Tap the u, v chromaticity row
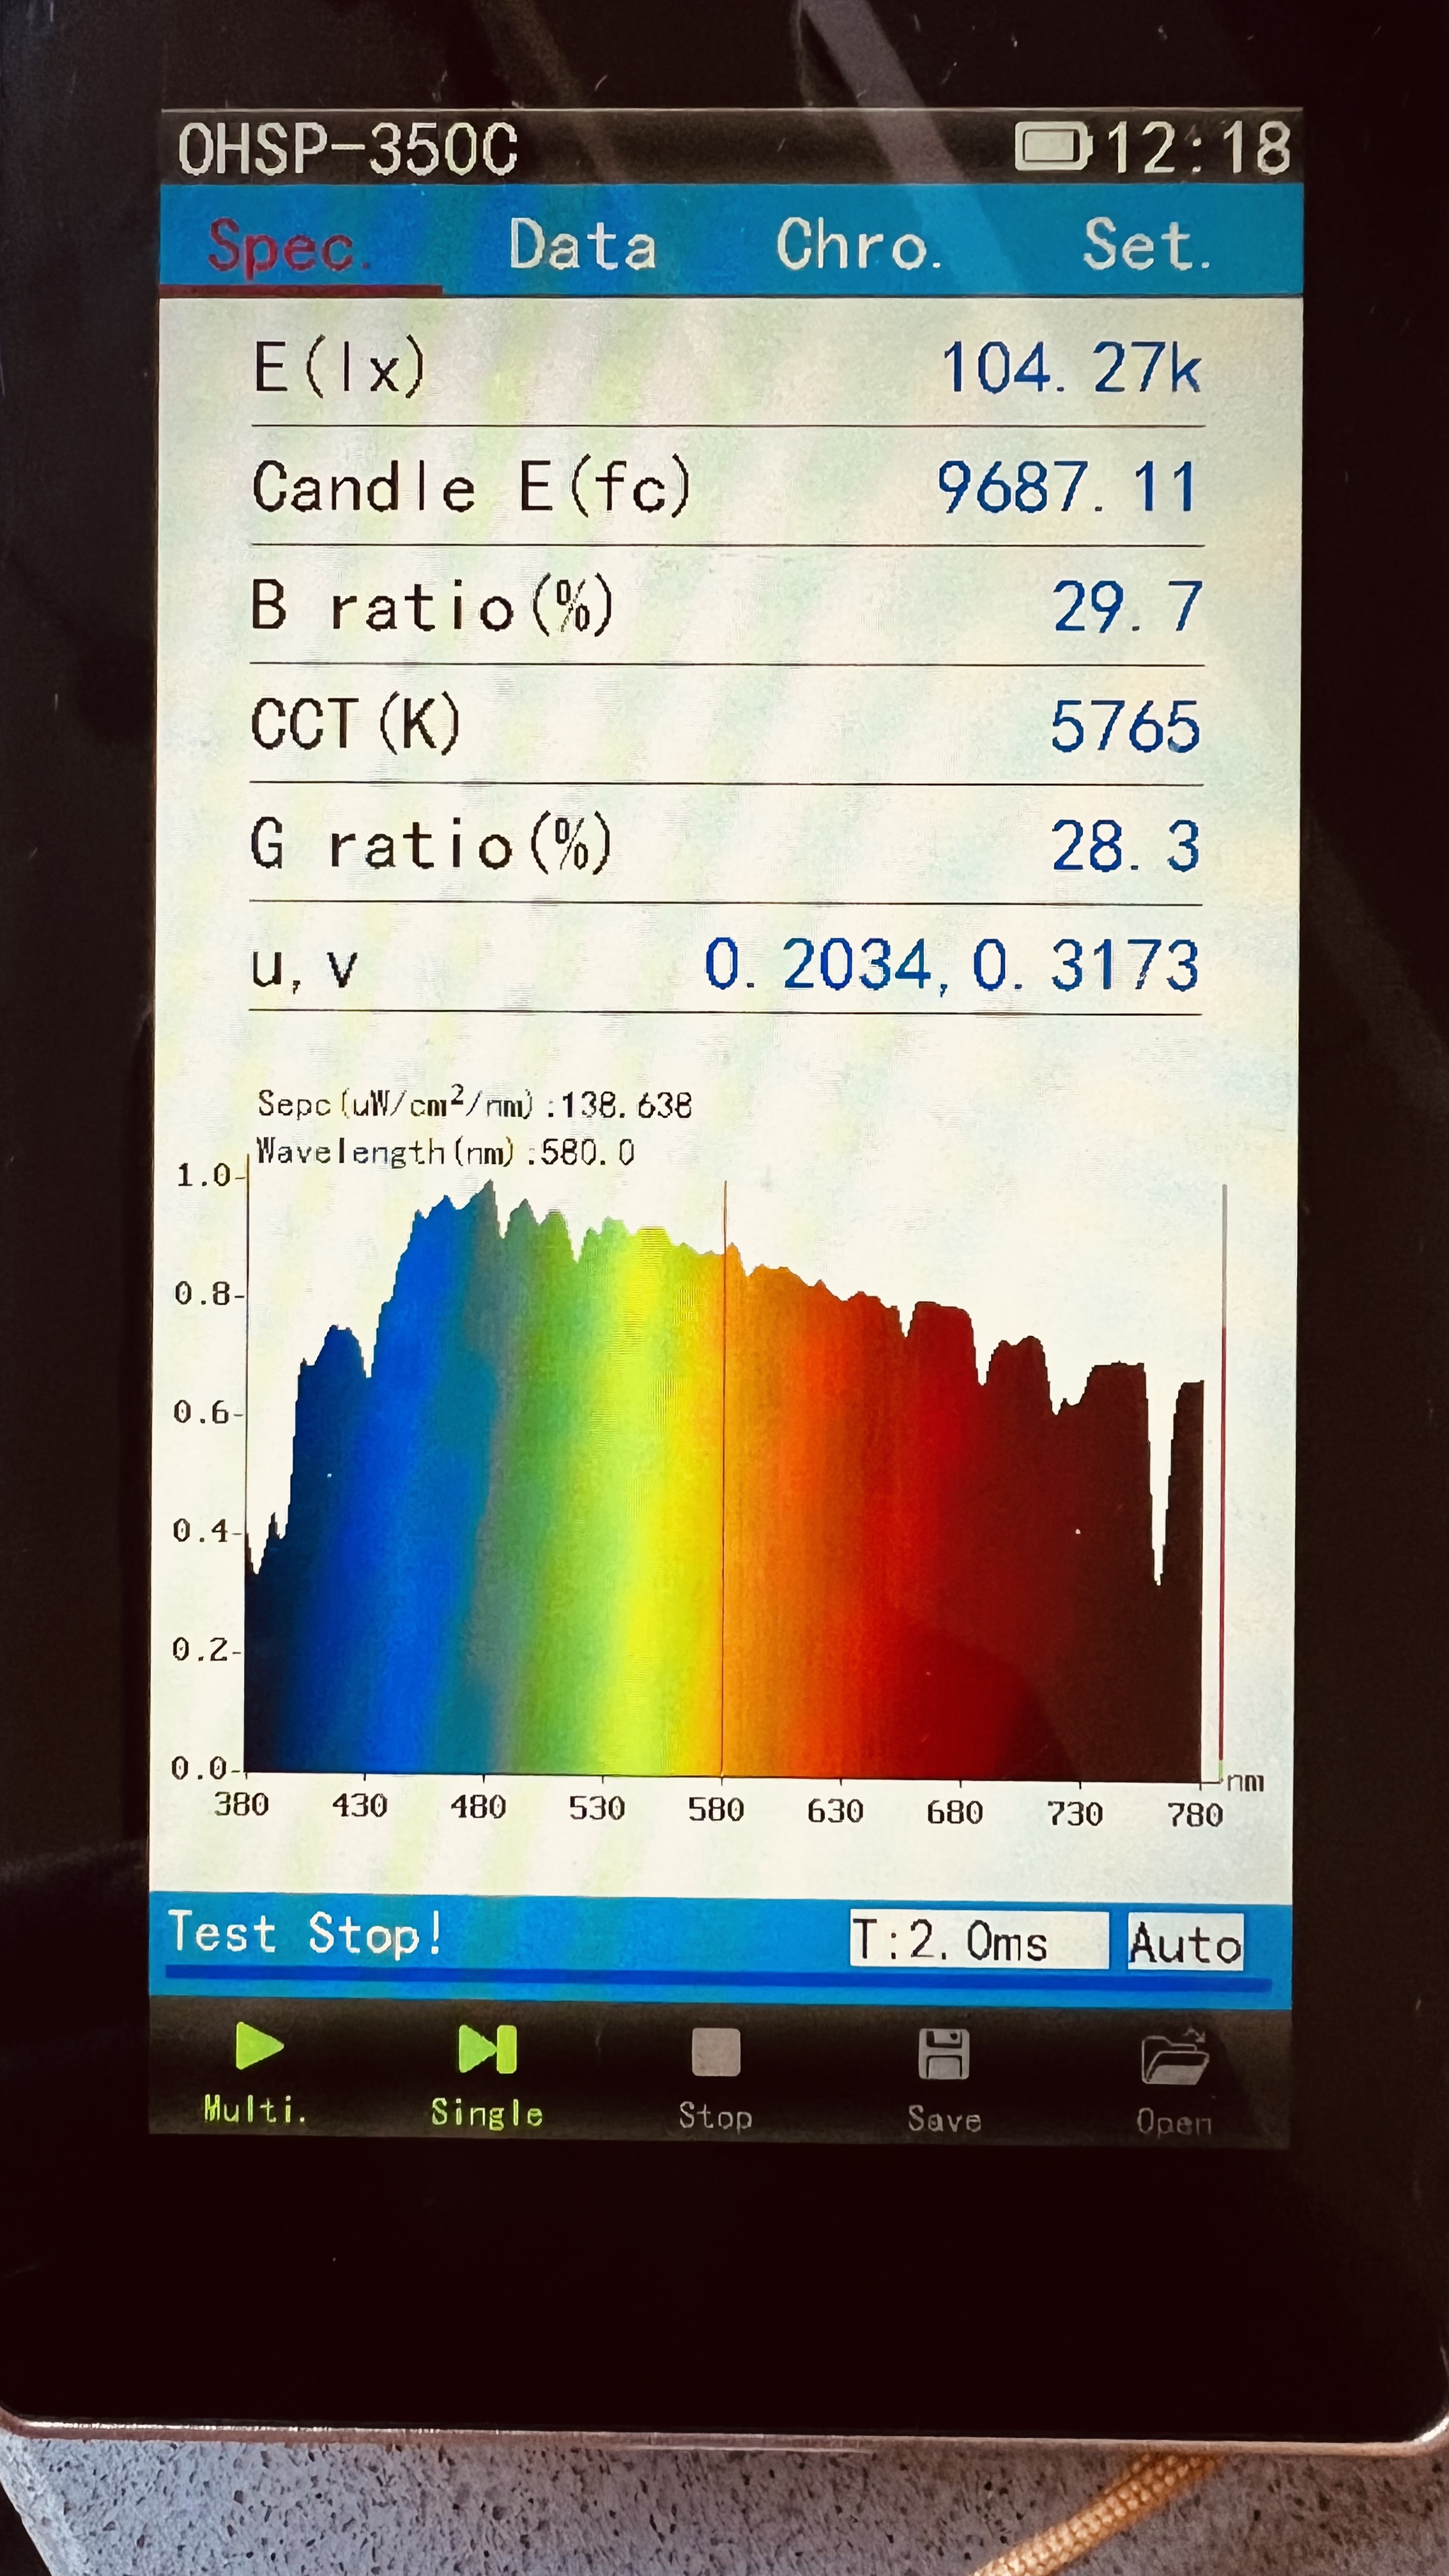 click(726, 965)
